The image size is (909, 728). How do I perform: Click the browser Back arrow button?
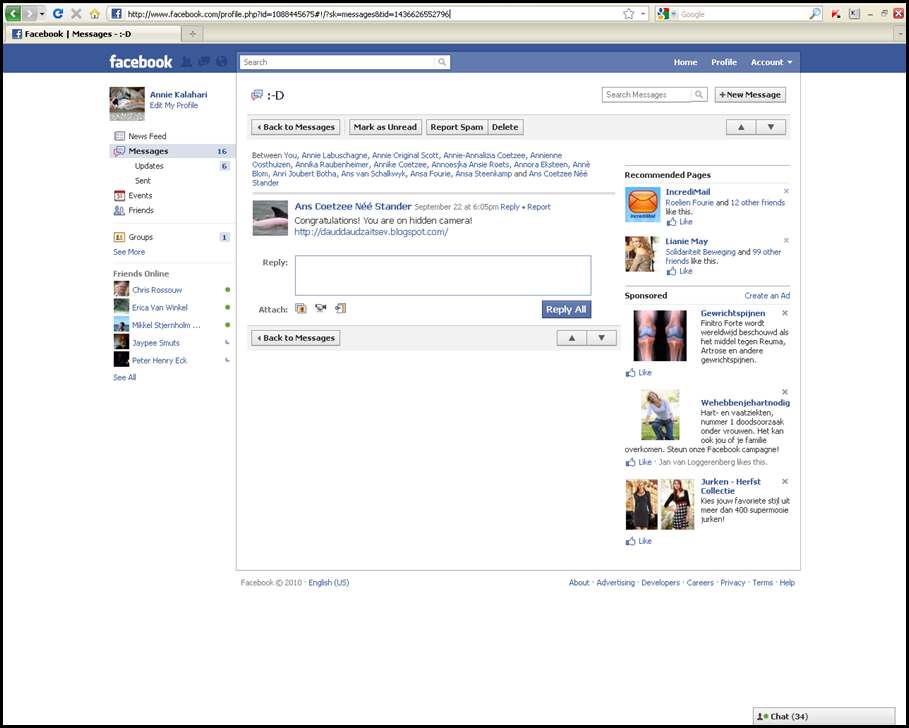click(13, 13)
